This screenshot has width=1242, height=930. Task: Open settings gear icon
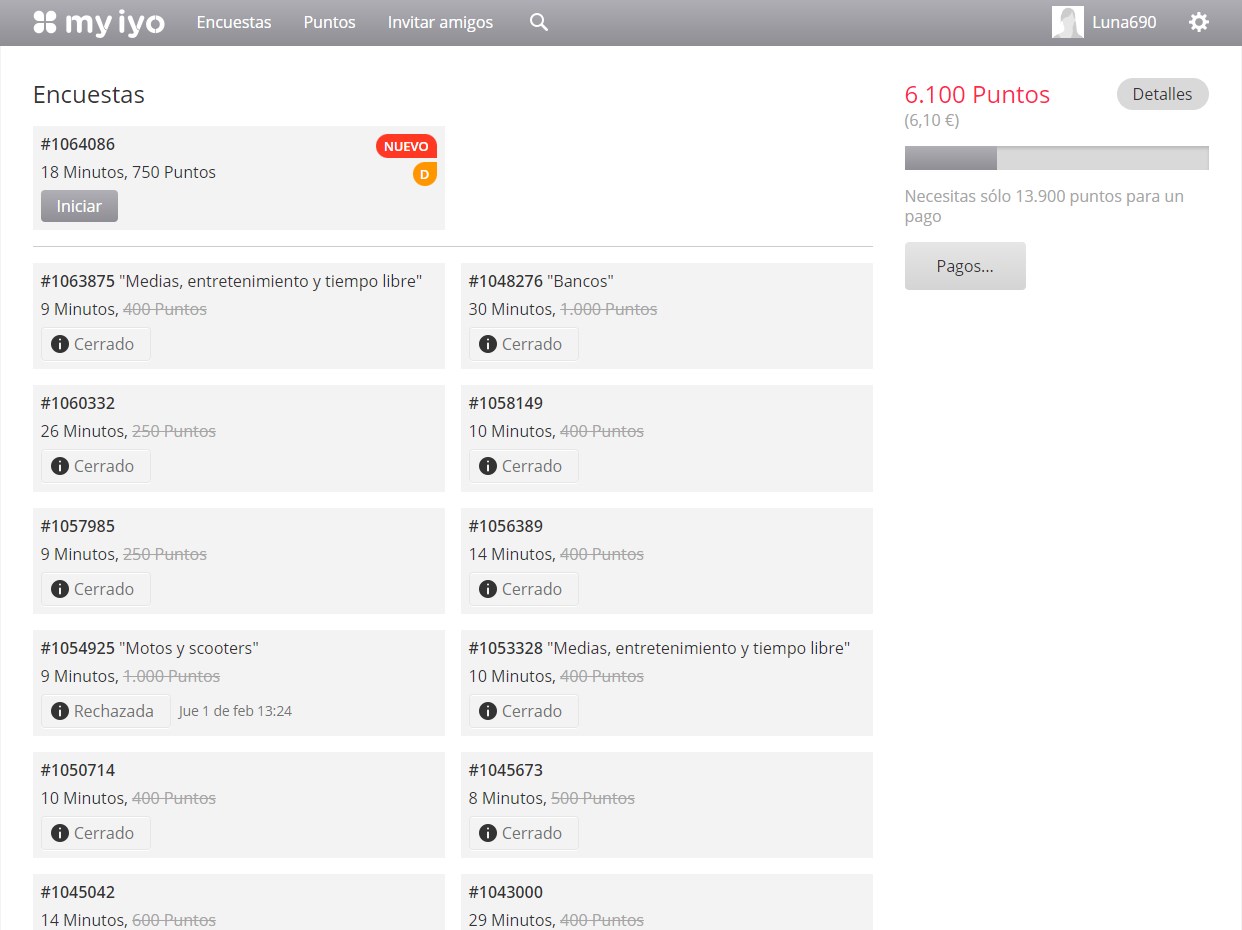click(x=1198, y=22)
